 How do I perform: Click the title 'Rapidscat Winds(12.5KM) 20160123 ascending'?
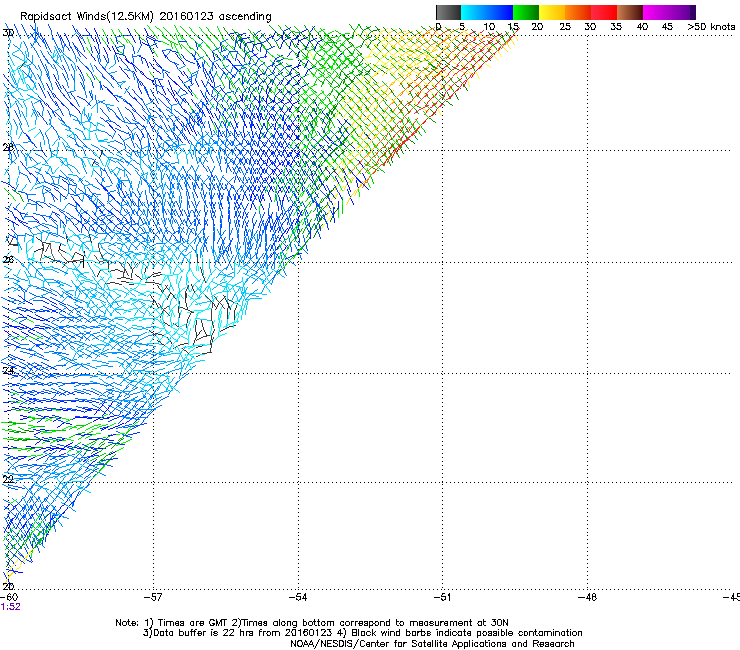146,17
